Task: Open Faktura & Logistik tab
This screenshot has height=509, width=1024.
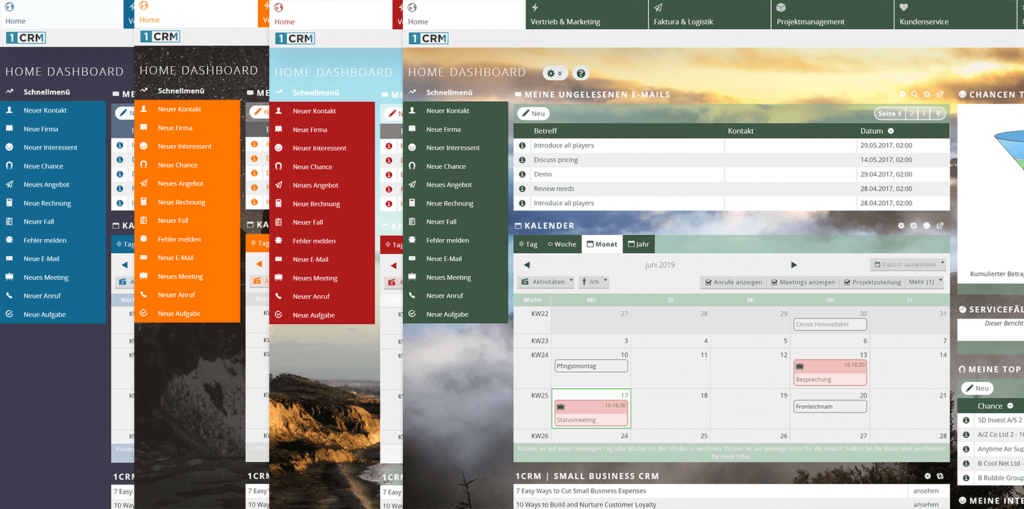Action: point(710,14)
